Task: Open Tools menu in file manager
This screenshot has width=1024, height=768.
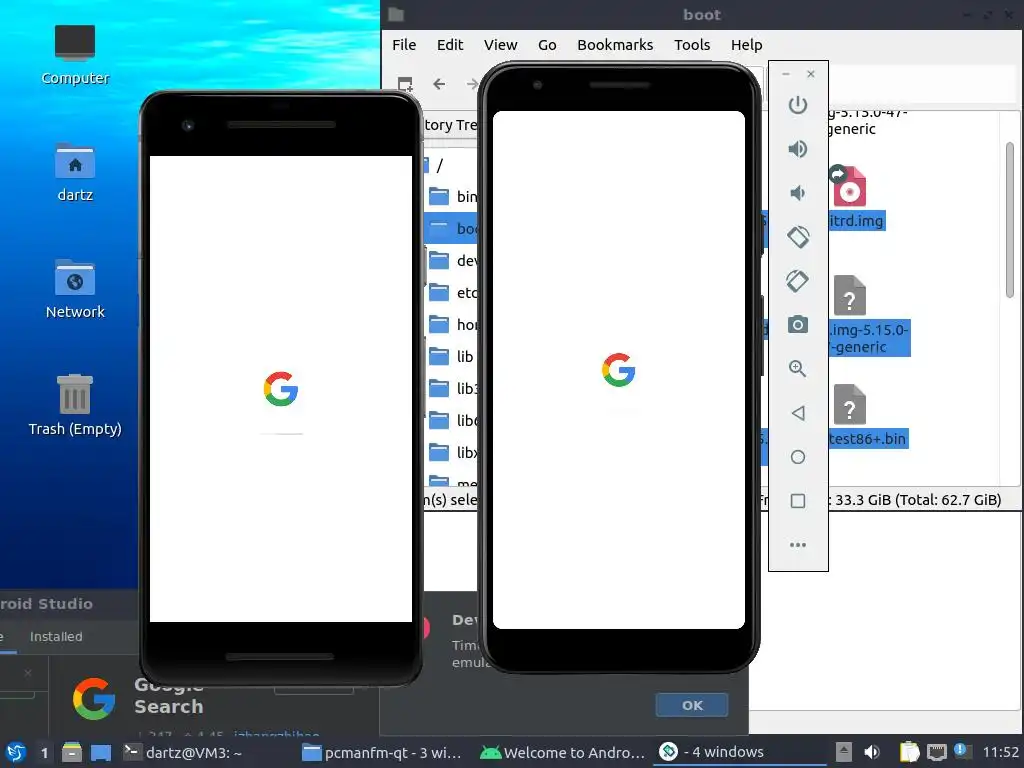Action: click(x=692, y=44)
